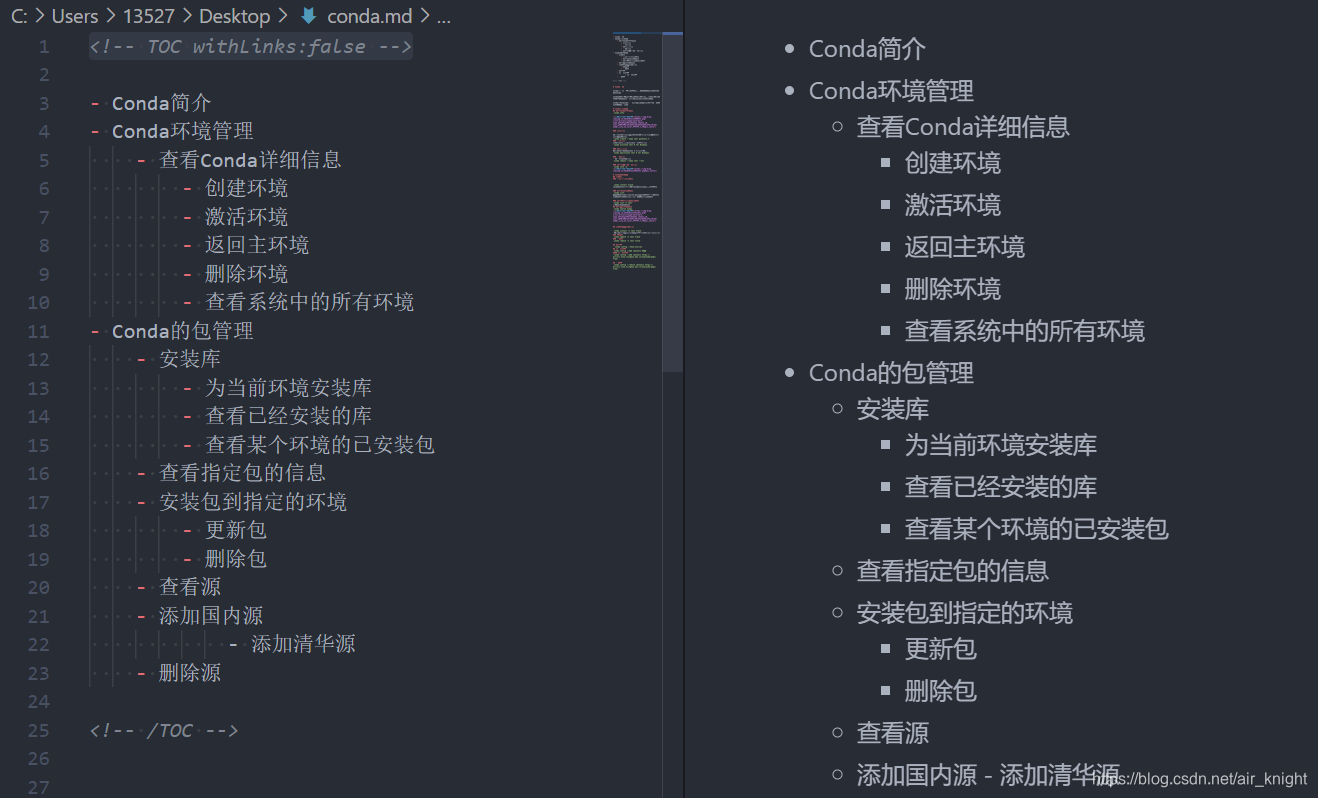
Task: Click '安装包到指定的环境' in the preview
Action: click(x=965, y=613)
